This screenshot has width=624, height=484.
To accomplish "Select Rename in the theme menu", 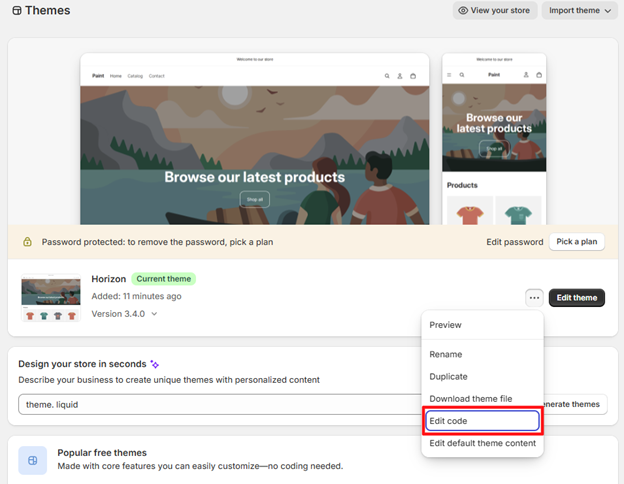I will tap(445, 354).
